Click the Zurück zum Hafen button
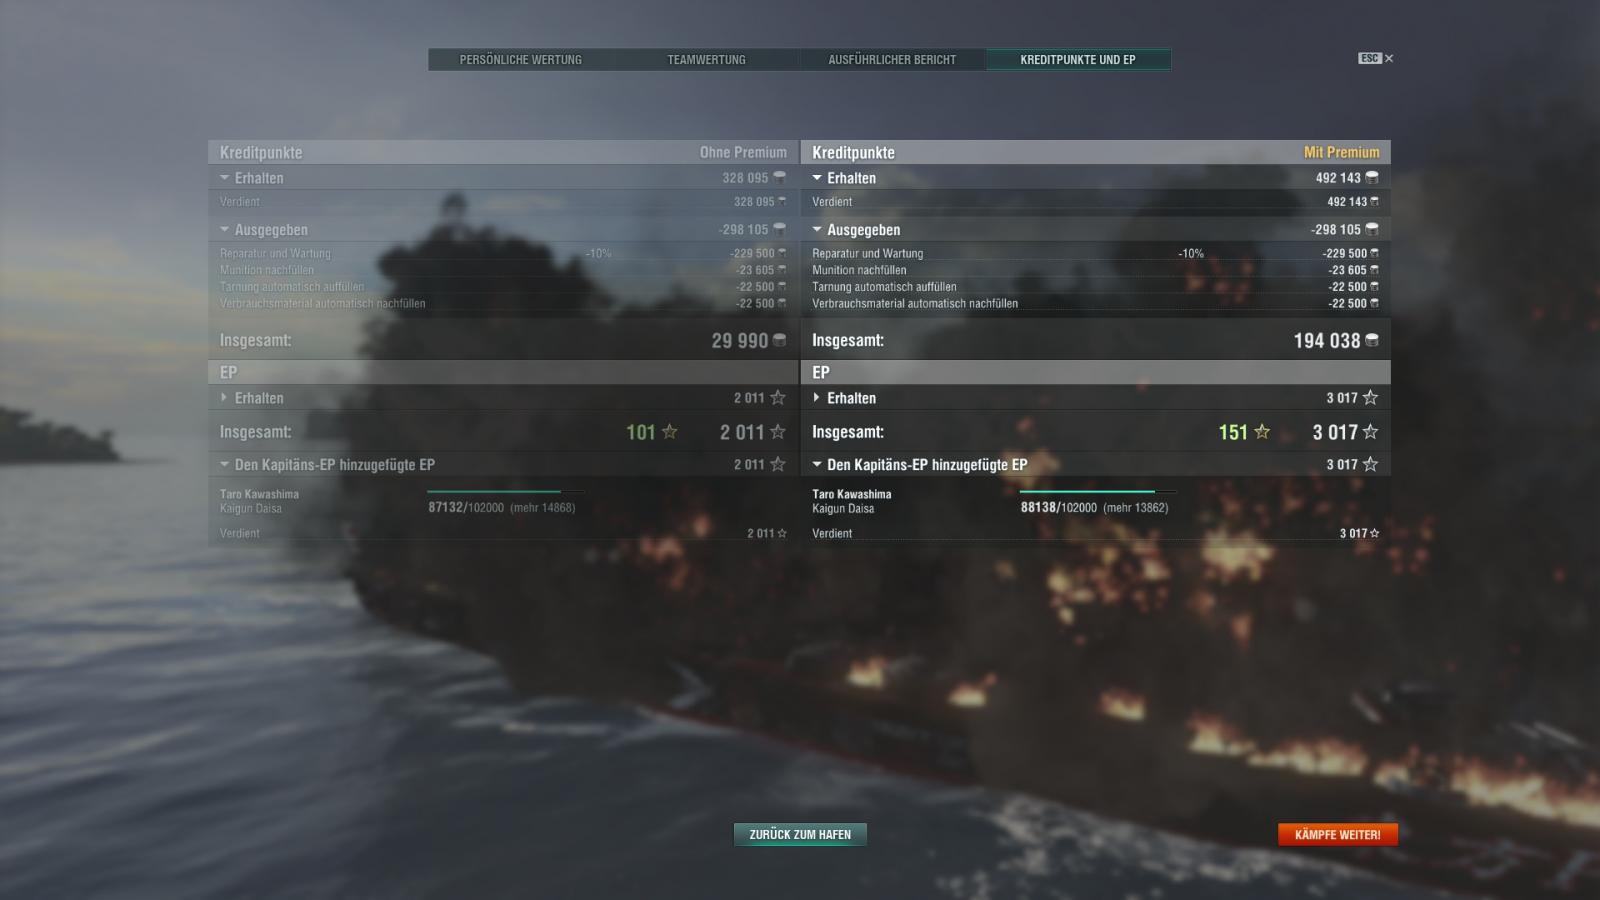The width and height of the screenshot is (1600, 900). pyautogui.click(x=800, y=834)
